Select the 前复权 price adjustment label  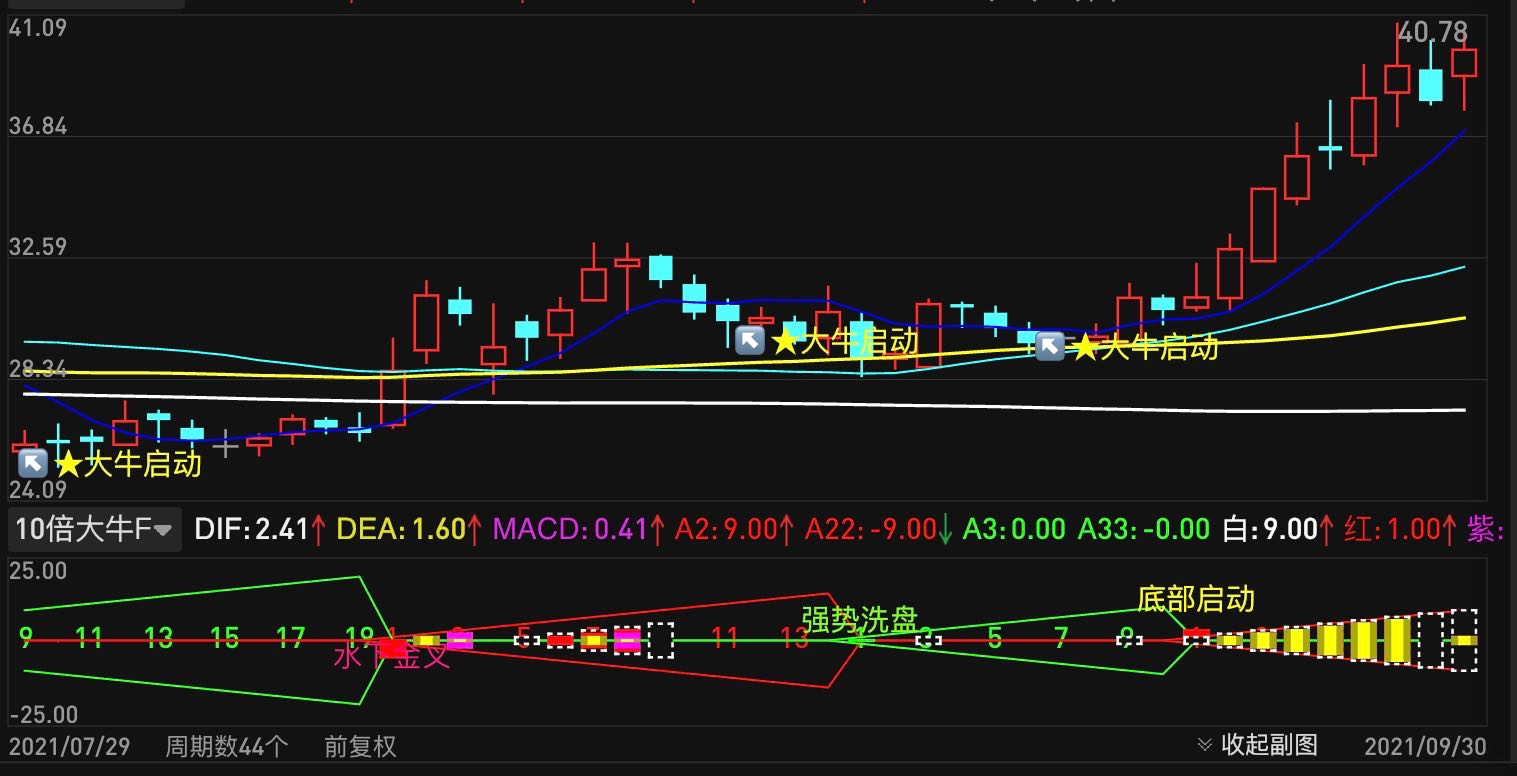point(360,747)
